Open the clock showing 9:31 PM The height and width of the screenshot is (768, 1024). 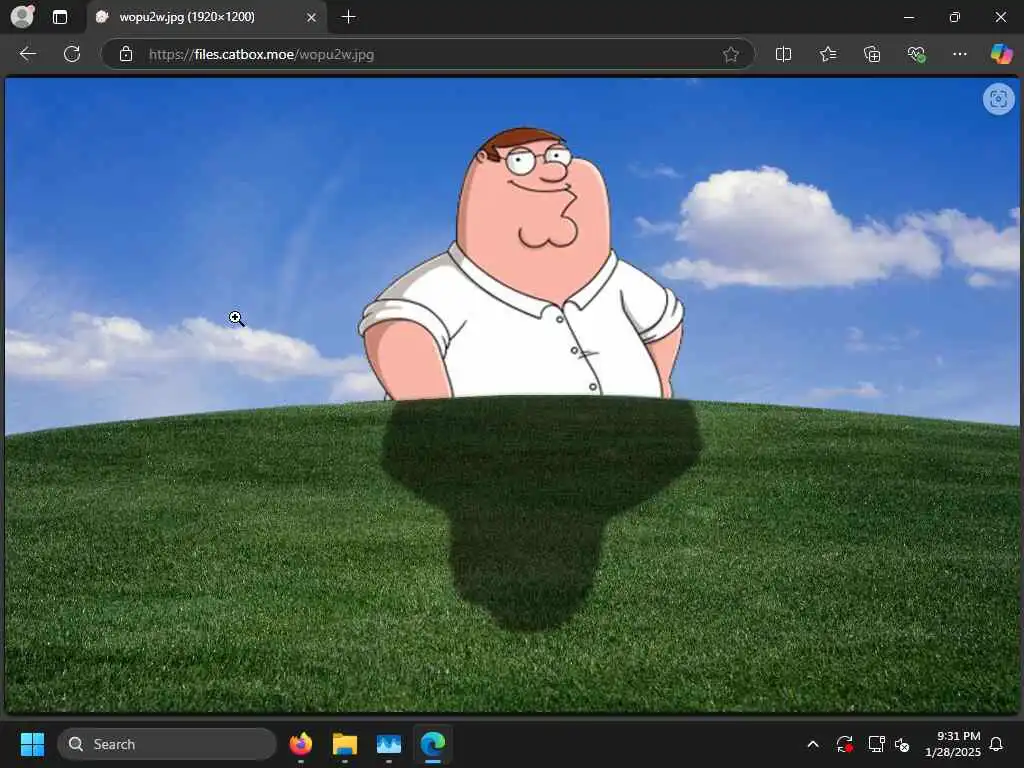(953, 744)
